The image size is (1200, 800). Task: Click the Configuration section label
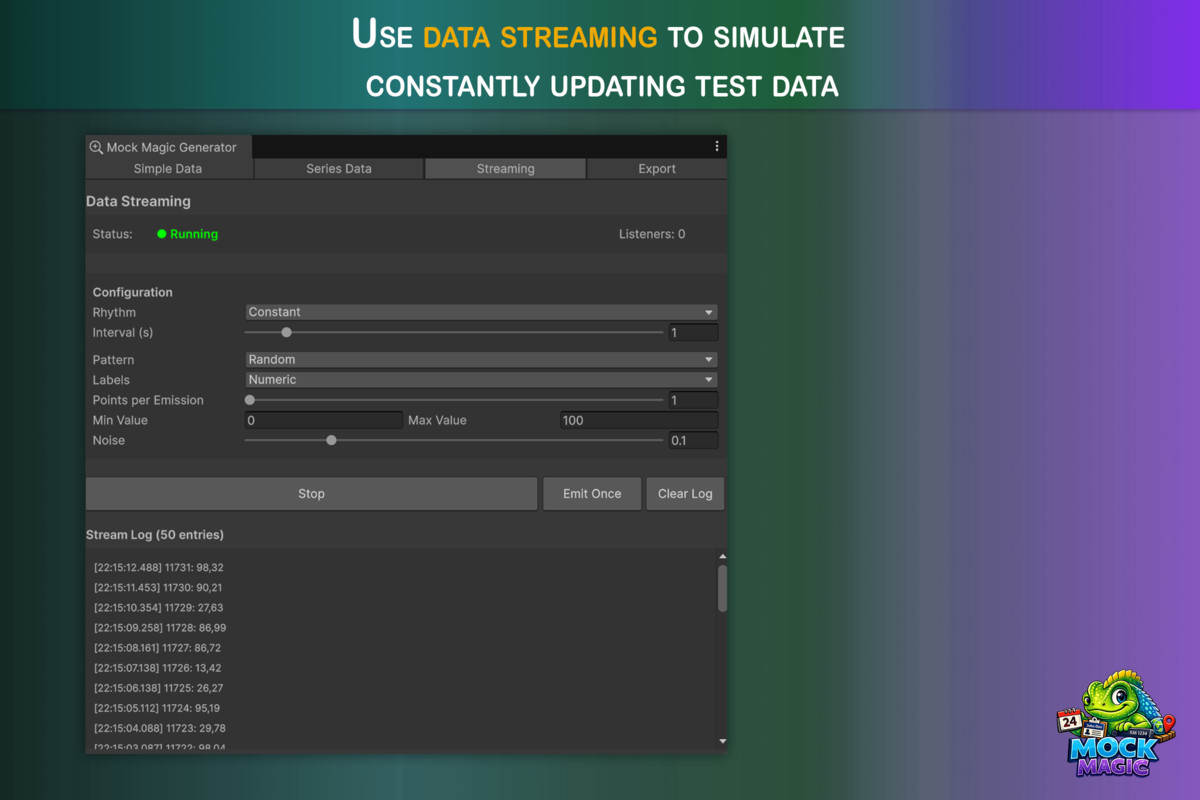133,292
